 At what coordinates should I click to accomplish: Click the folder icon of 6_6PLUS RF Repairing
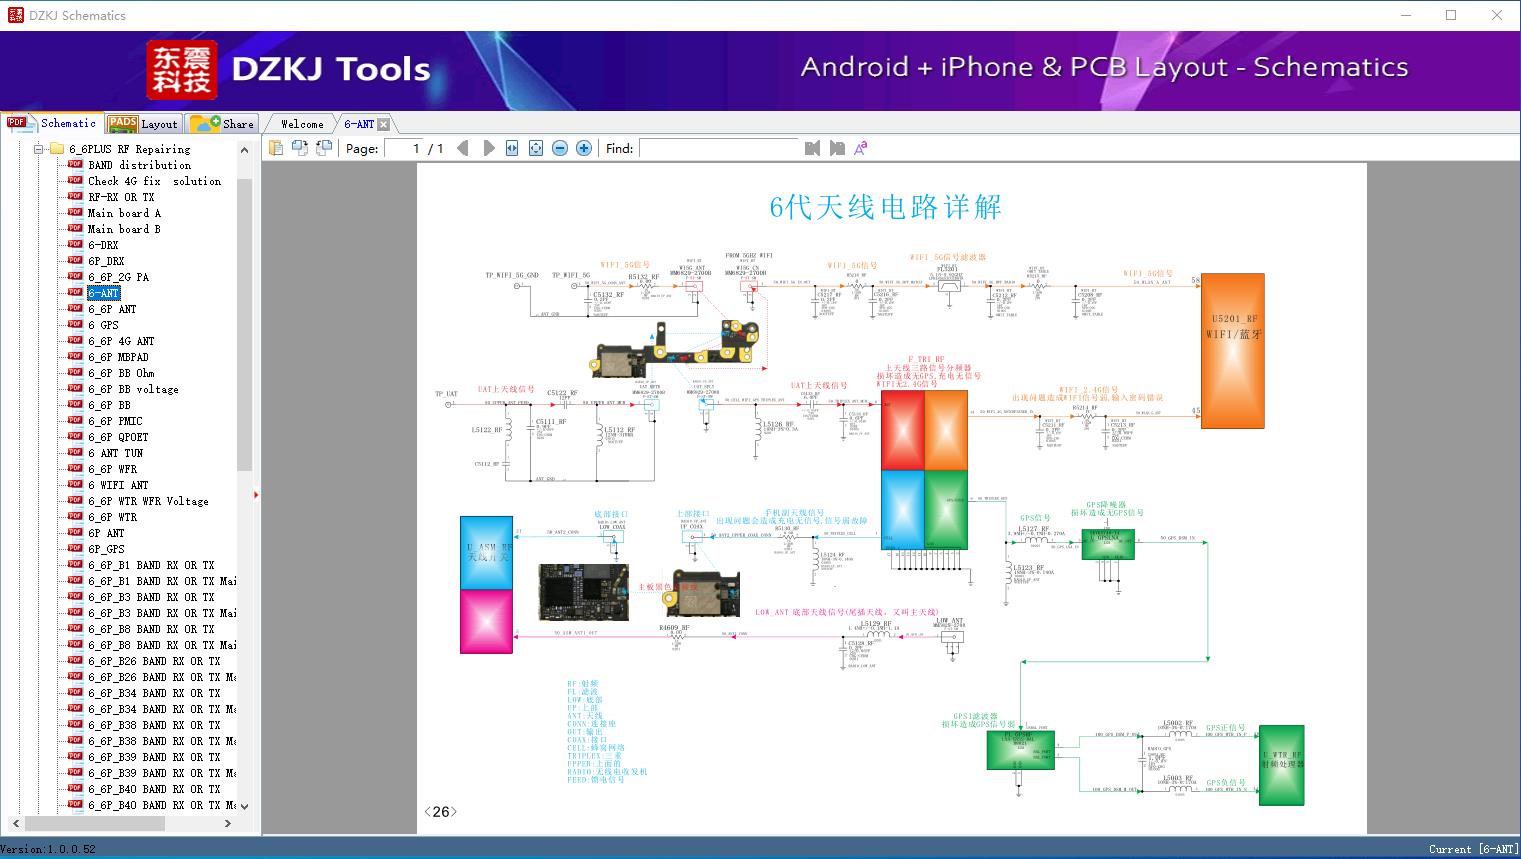[x=56, y=149]
